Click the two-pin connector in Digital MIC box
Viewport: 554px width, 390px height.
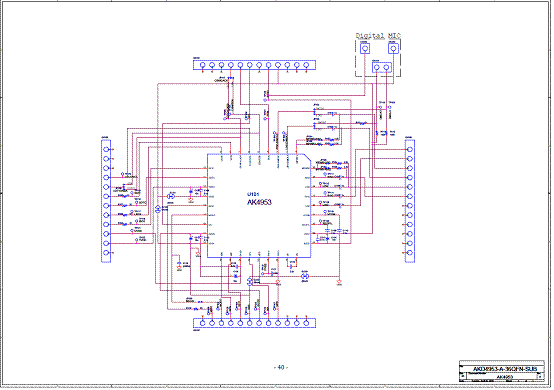click(382, 67)
